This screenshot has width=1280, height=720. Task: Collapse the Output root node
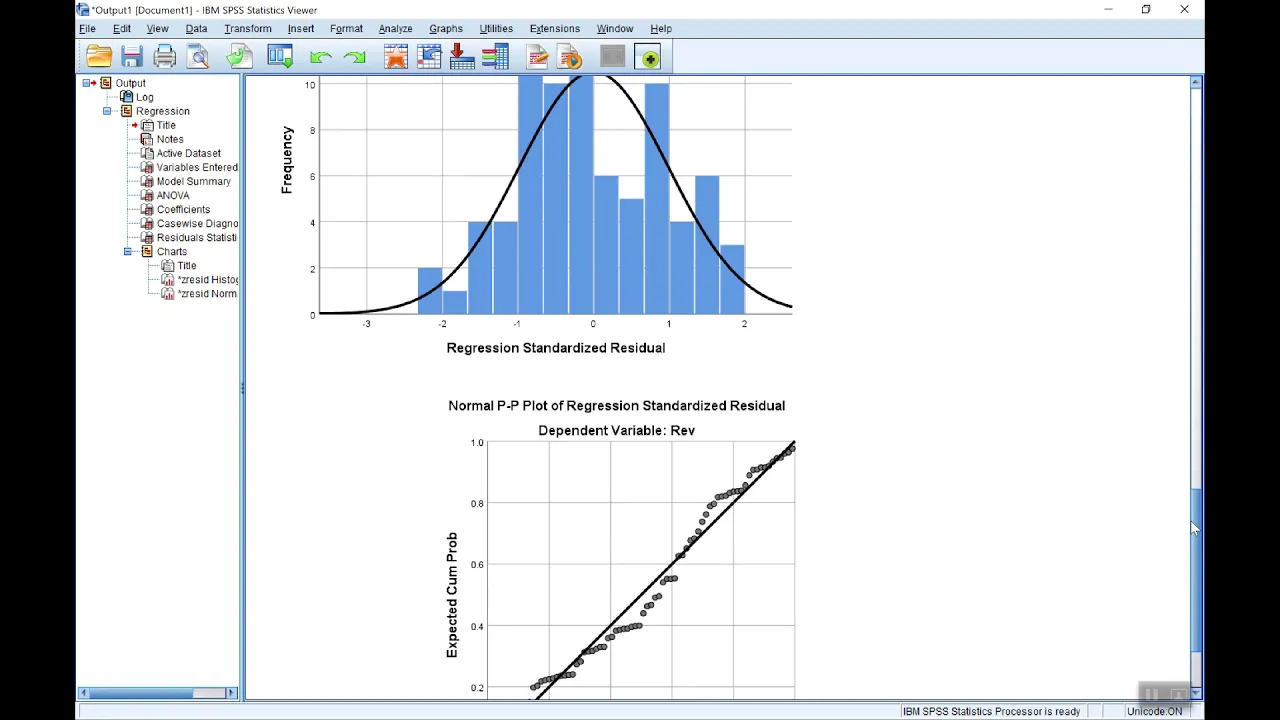[x=87, y=83]
